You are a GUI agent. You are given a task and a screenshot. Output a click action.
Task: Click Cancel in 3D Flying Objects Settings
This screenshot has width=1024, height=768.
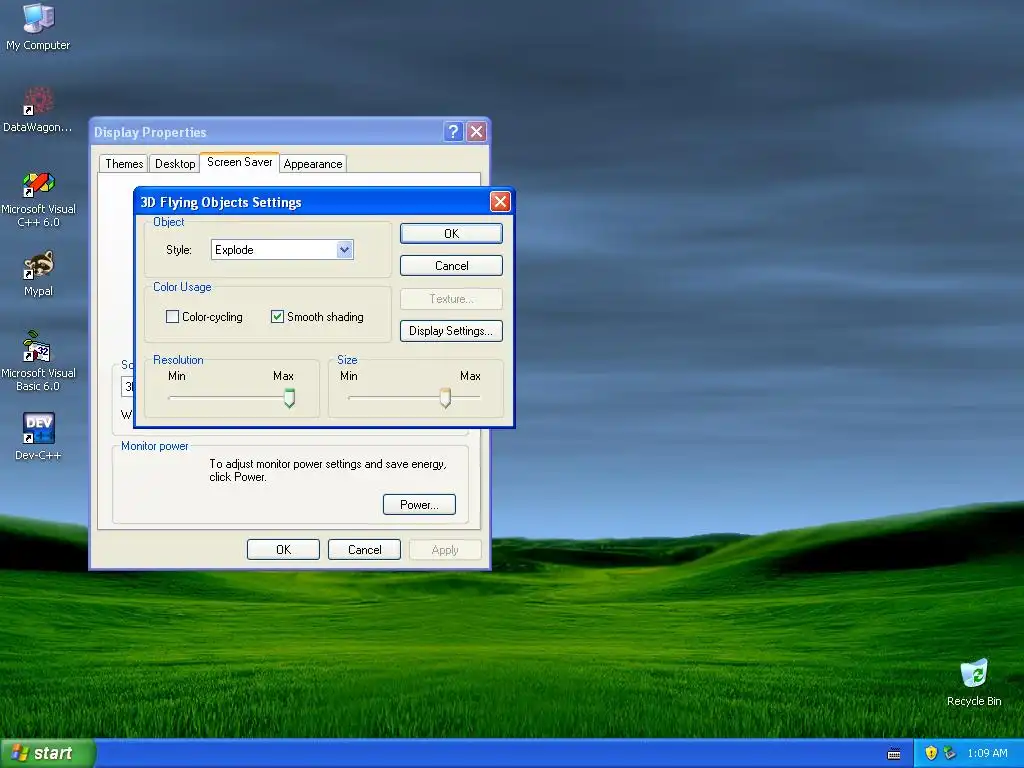pos(451,266)
